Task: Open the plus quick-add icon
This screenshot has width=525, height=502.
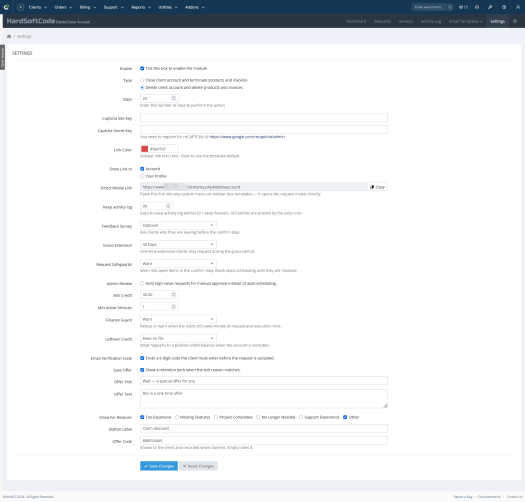Action: click(x=20, y=7)
